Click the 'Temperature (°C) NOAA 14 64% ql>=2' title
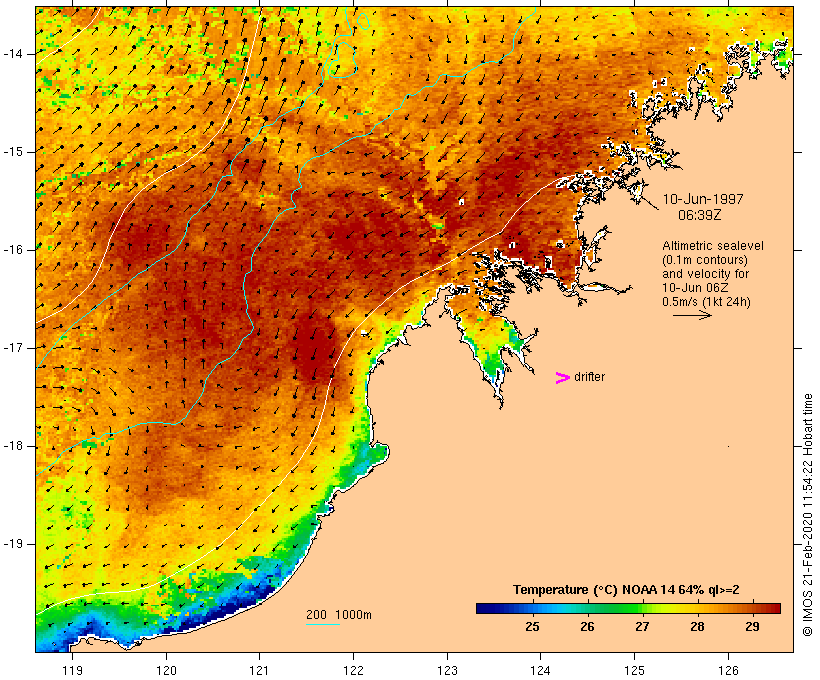Screen dimensions: 820x680 pyautogui.click(x=626, y=590)
